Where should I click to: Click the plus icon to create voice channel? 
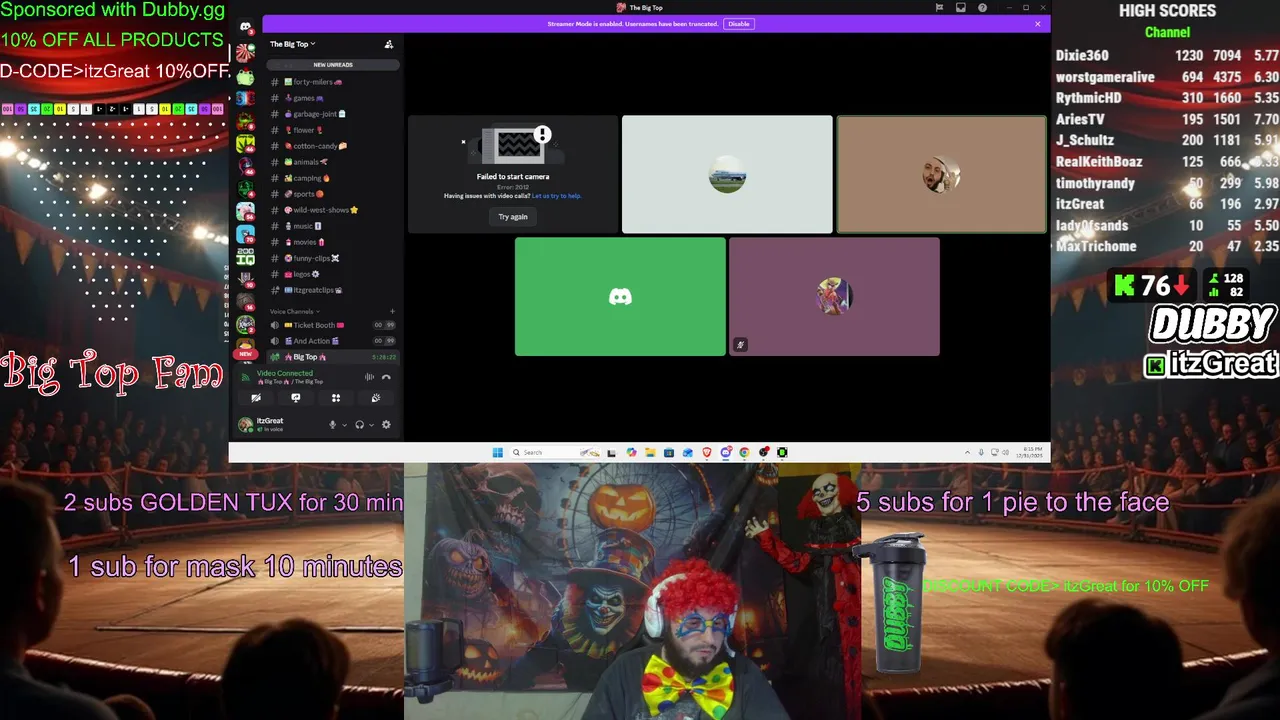[392, 311]
